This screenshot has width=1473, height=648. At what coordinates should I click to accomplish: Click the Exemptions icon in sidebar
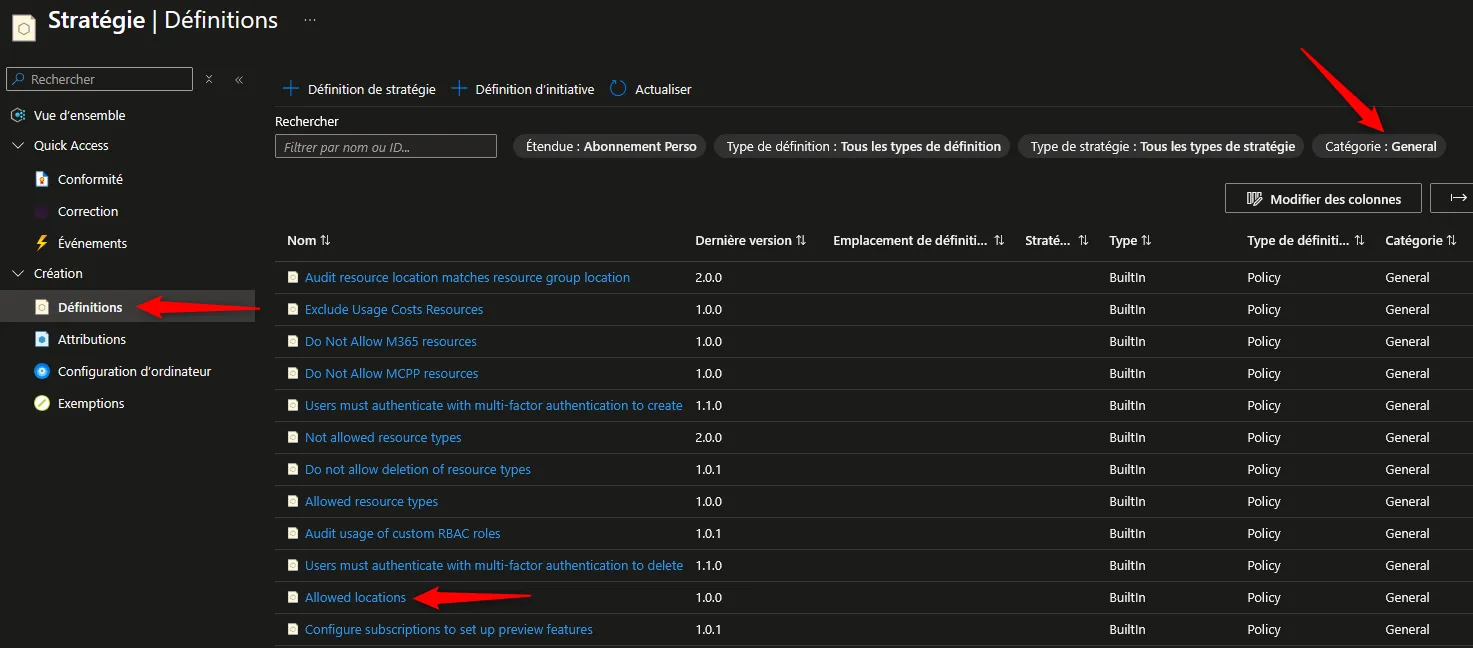42,403
